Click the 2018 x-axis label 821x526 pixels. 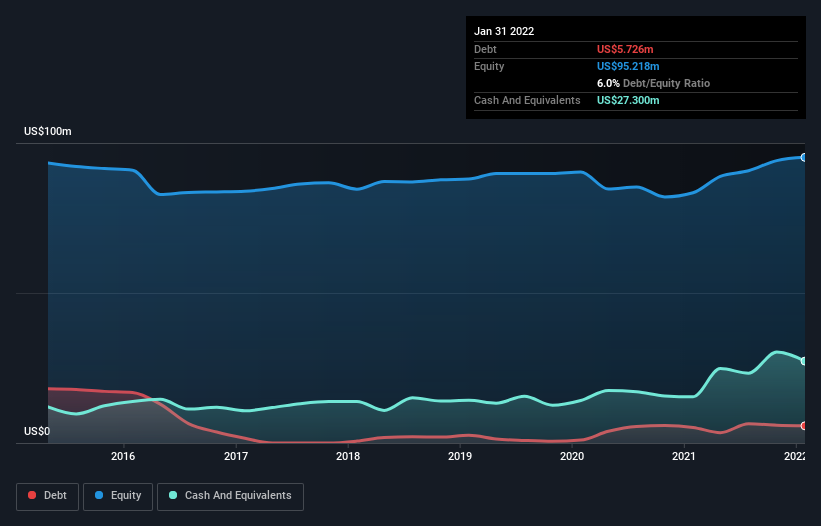click(x=348, y=456)
